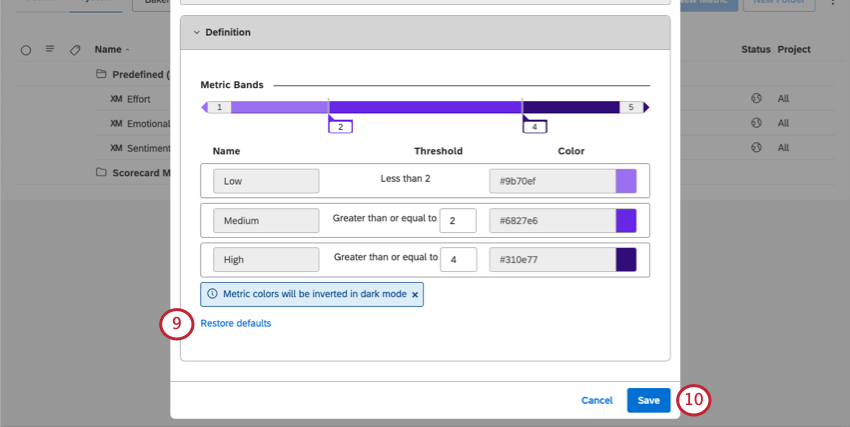This screenshot has width=850, height=427.
Task: Cancel the metric dialog
Action: 597,400
